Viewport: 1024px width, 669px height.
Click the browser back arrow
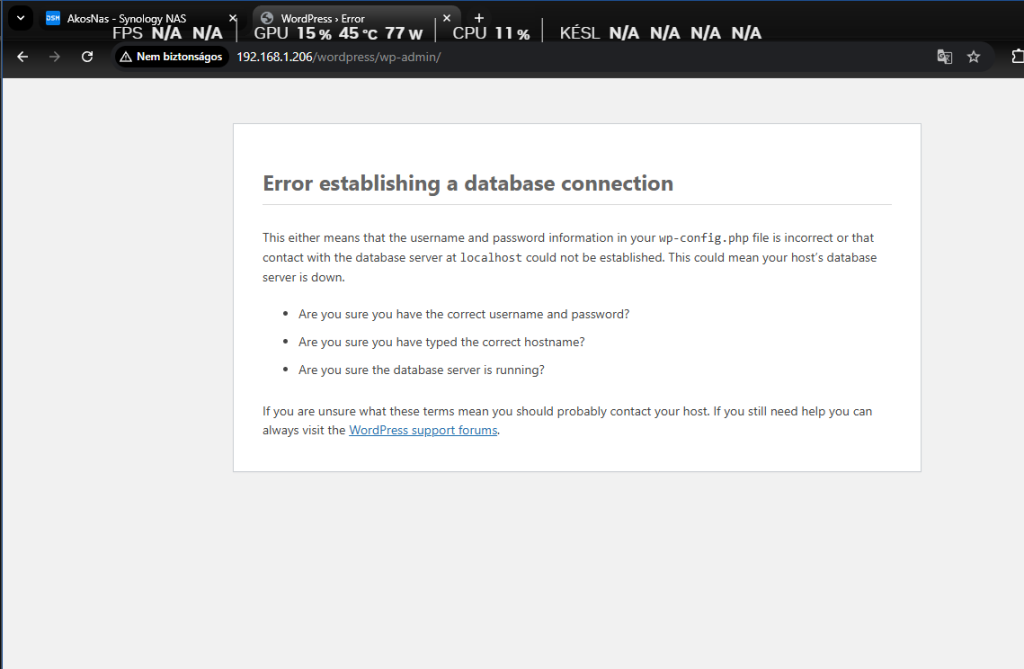[23, 57]
